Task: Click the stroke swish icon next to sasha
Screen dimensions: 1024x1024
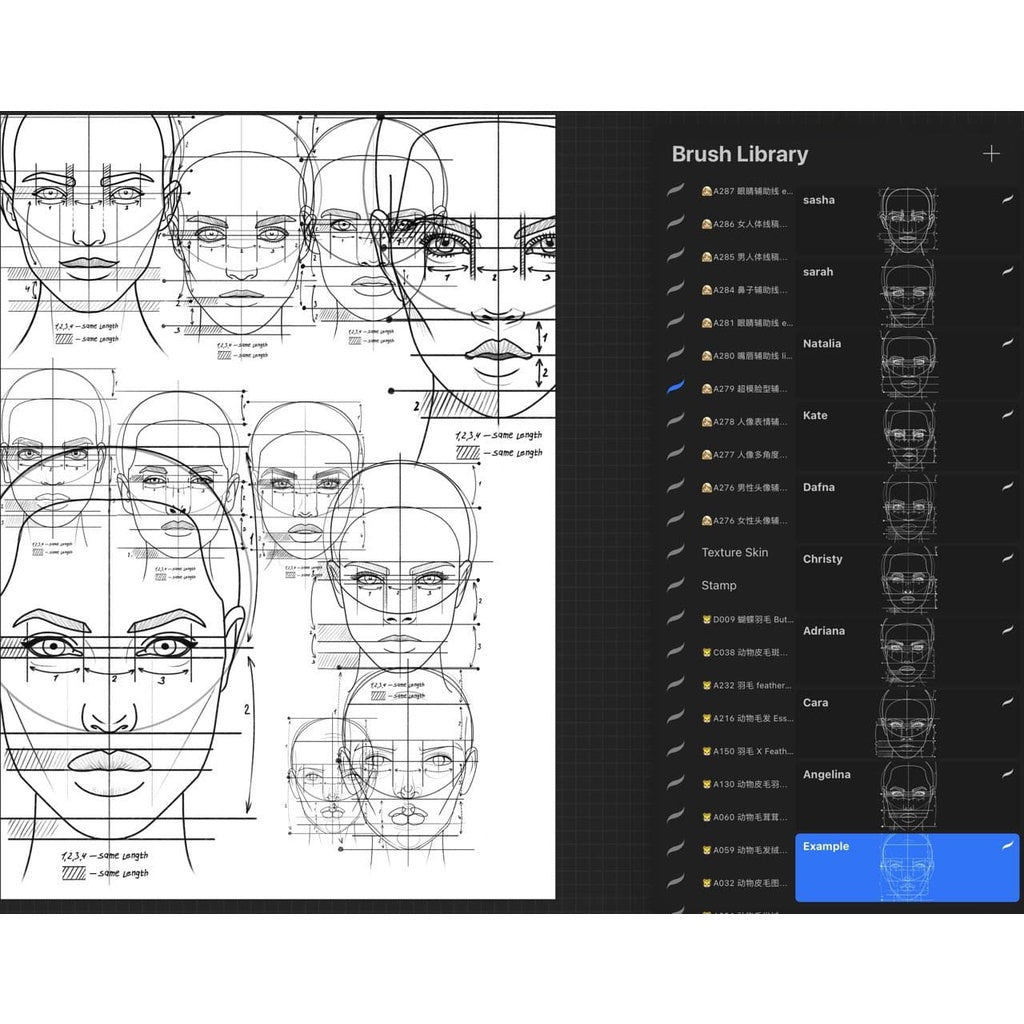Action: 1008,200
